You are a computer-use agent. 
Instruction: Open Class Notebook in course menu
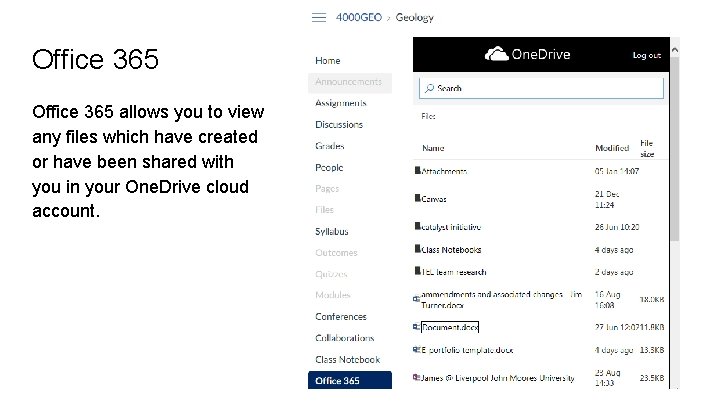[x=348, y=360]
